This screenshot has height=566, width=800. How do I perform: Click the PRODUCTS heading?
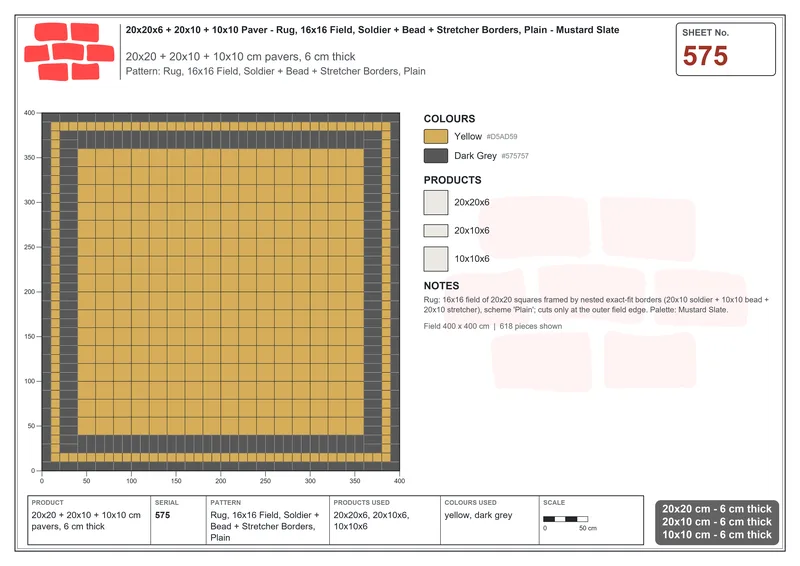click(453, 180)
